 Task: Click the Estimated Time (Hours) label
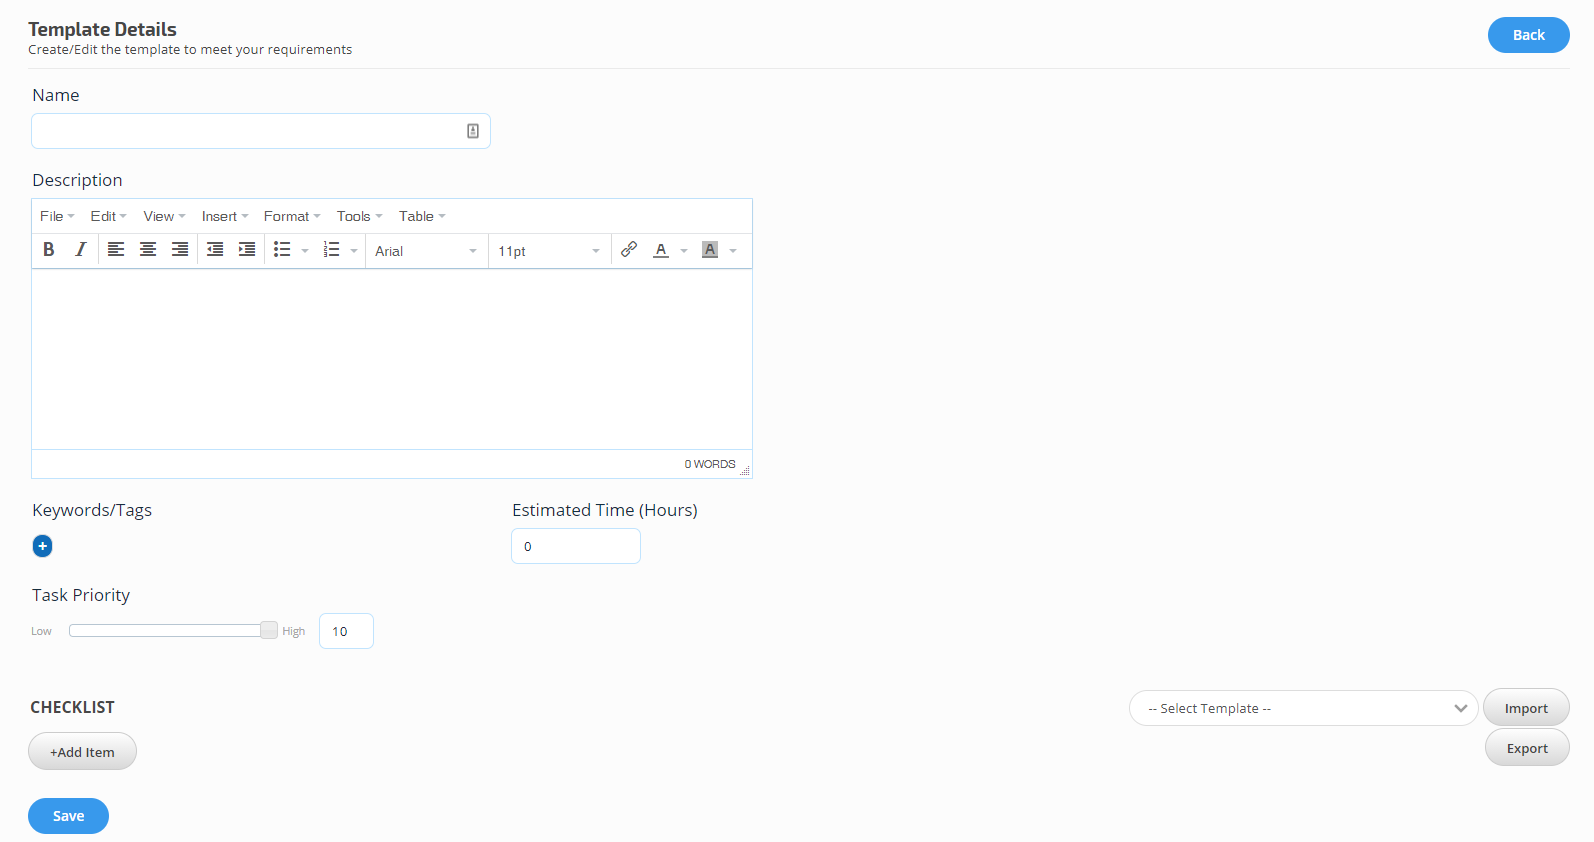point(605,510)
